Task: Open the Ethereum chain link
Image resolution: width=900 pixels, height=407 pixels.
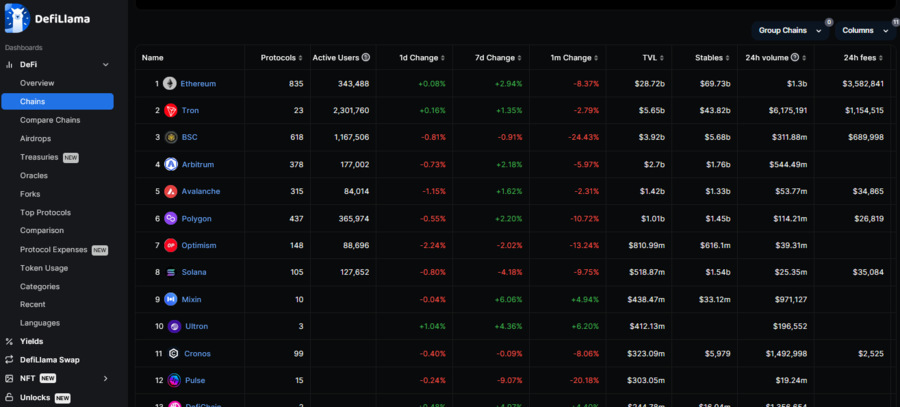Action: click(198, 84)
